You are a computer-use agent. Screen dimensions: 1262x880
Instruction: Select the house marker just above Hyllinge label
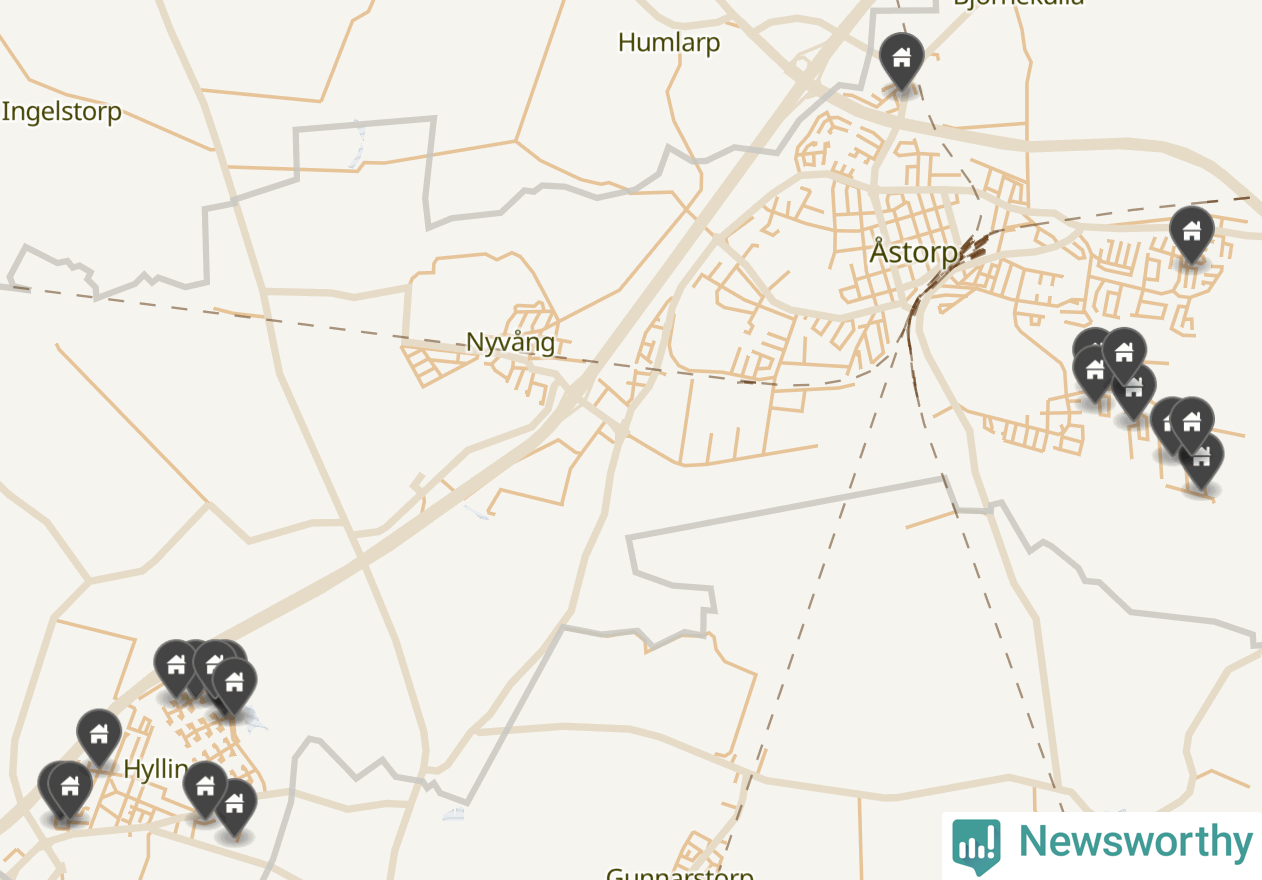tap(99, 737)
